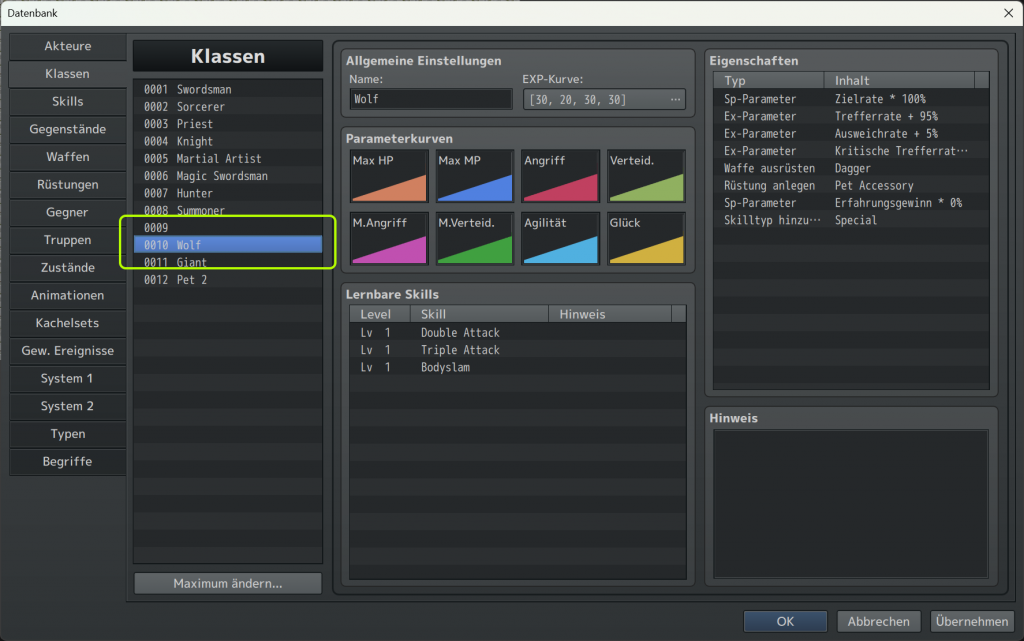Select the M.Verteid. curve thumbnail
1024x641 pixels.
(475, 239)
